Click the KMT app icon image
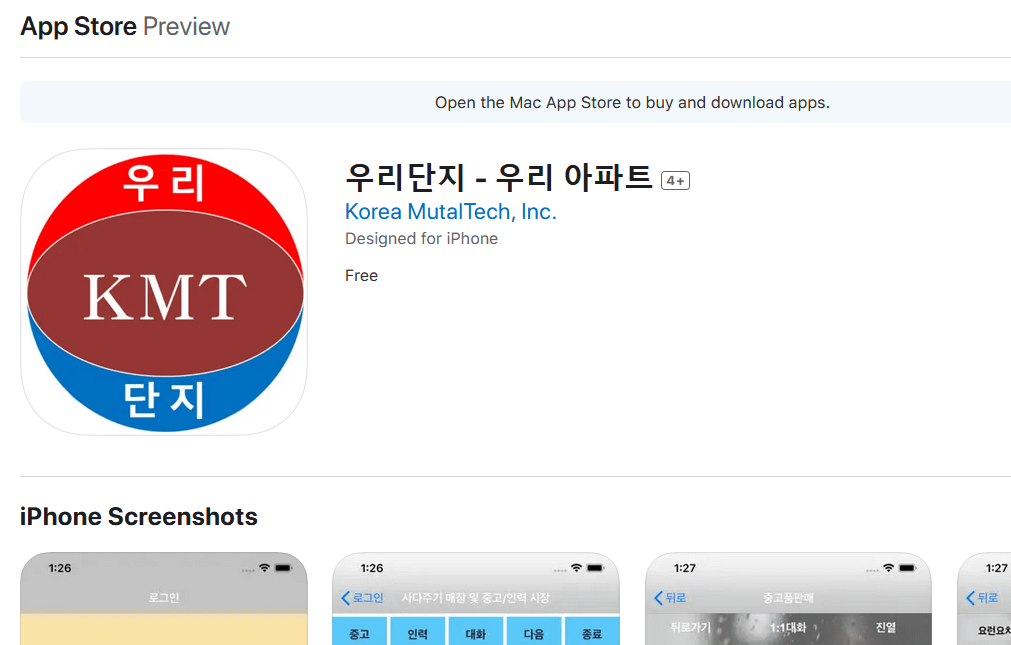Screen dimensions: 1011x645 click(164, 292)
